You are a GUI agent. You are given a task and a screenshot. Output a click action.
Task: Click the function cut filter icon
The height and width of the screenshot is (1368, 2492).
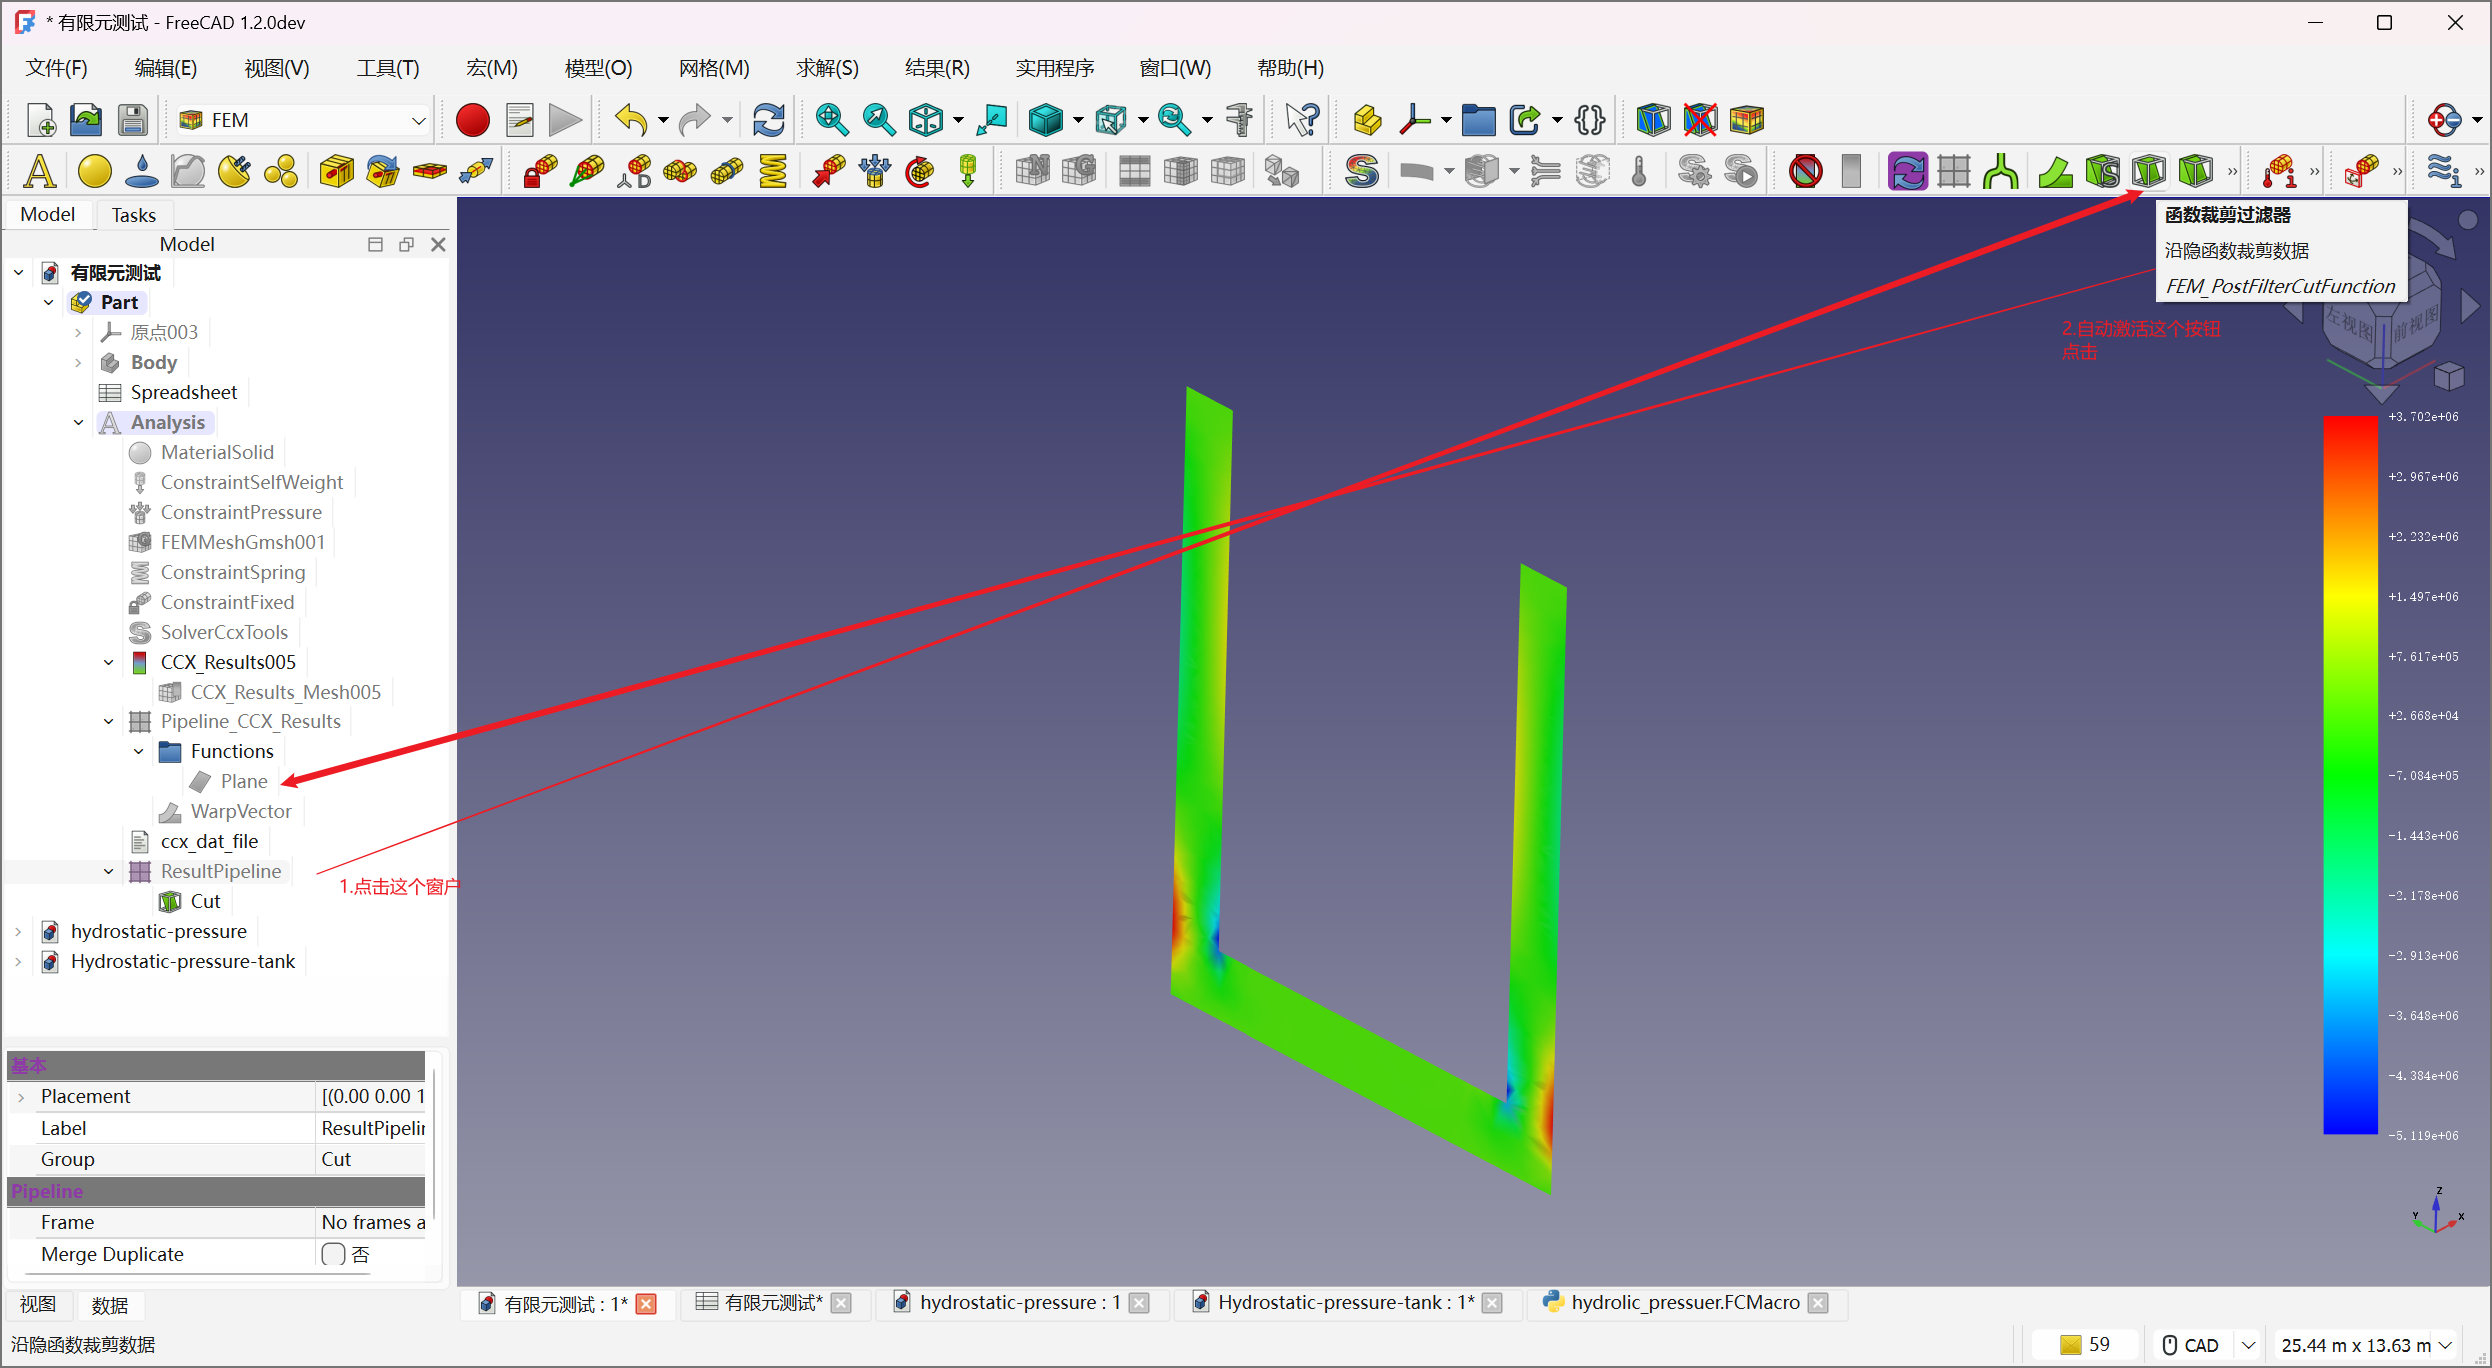coord(2147,171)
